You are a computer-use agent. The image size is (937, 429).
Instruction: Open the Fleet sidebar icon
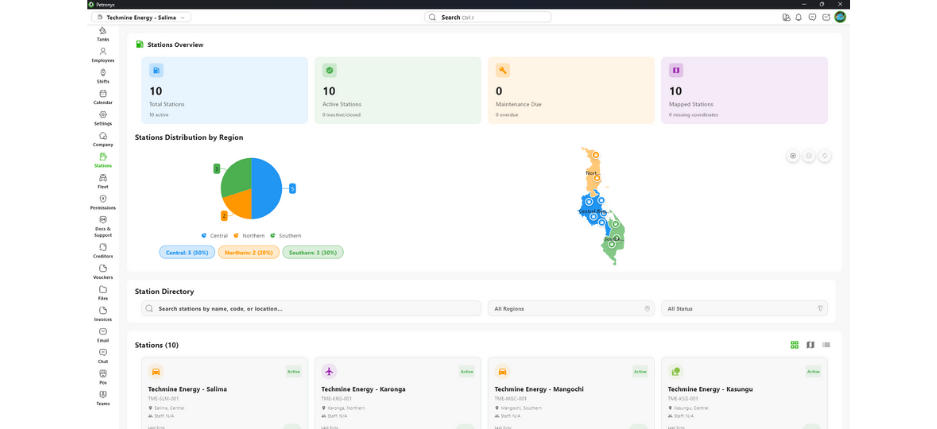(x=103, y=180)
